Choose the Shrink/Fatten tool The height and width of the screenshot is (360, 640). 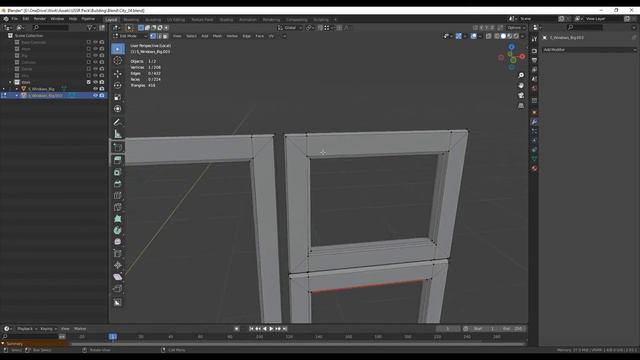pos(118,265)
